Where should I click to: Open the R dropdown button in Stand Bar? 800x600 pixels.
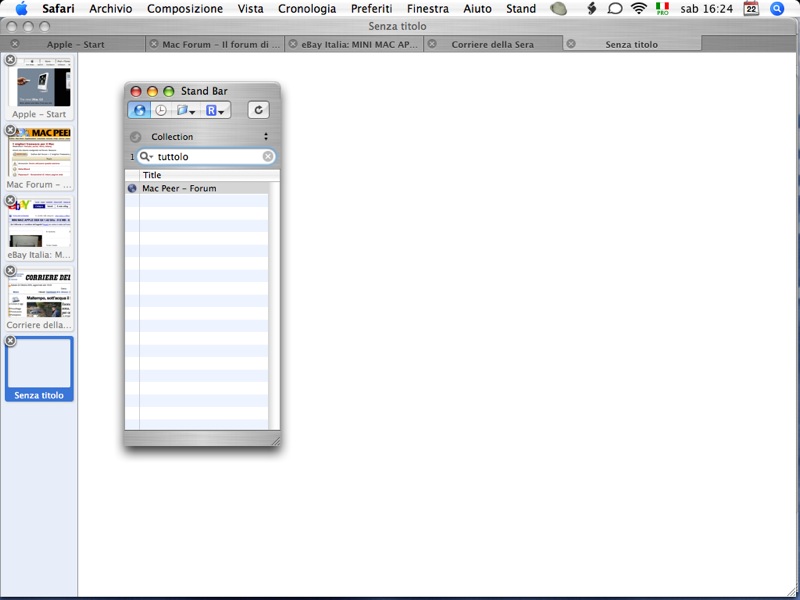click(x=216, y=110)
